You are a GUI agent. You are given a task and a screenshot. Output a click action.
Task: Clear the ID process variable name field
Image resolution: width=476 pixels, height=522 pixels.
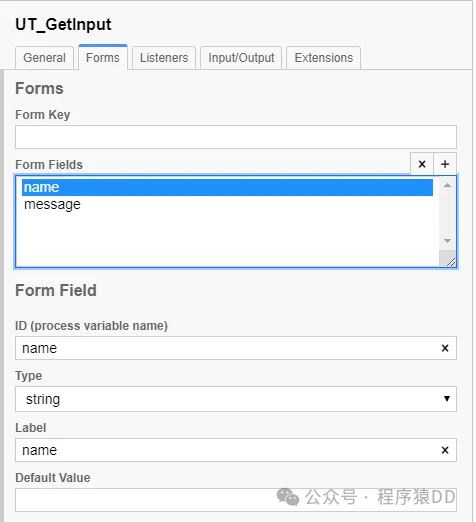(445, 348)
